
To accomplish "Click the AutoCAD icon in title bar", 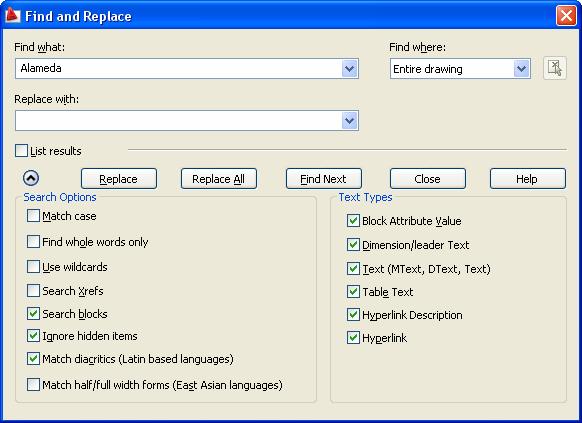I will (12, 16).
